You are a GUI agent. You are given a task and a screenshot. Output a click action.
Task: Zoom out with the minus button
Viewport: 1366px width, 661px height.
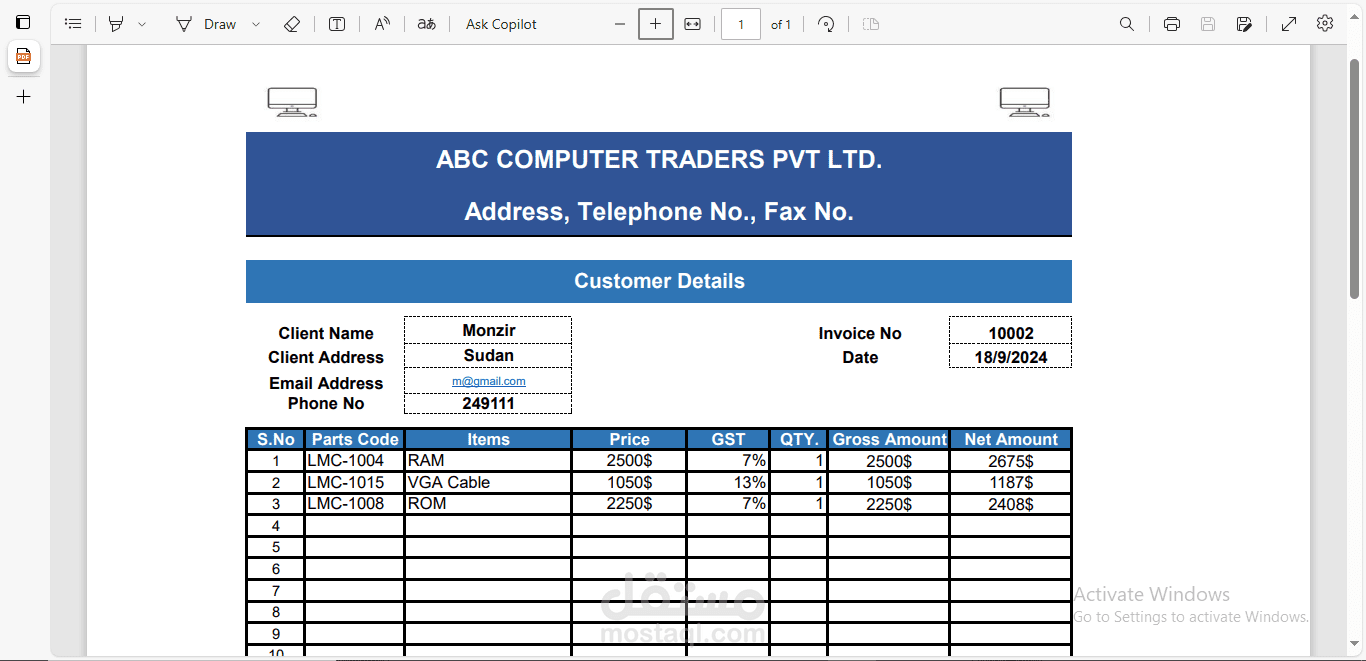click(x=620, y=24)
